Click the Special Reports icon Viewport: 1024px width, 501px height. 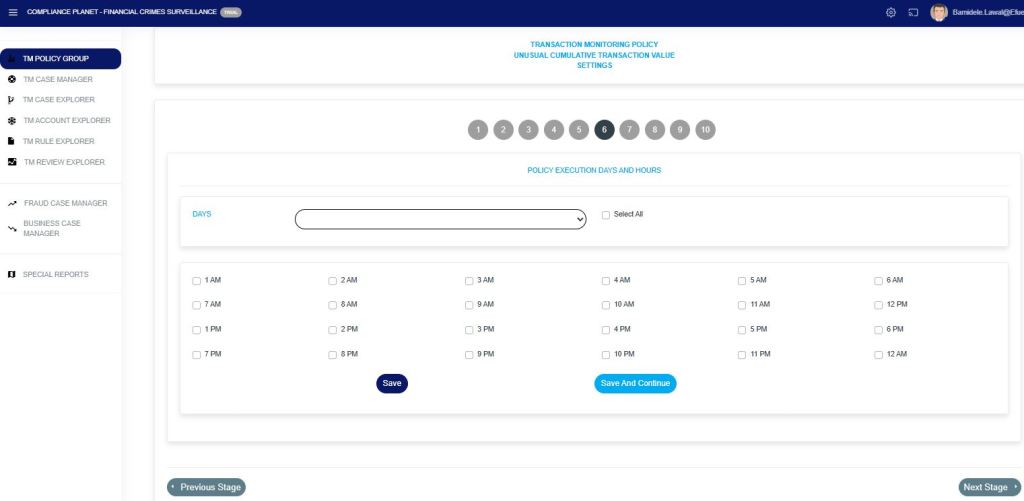[x=11, y=274]
